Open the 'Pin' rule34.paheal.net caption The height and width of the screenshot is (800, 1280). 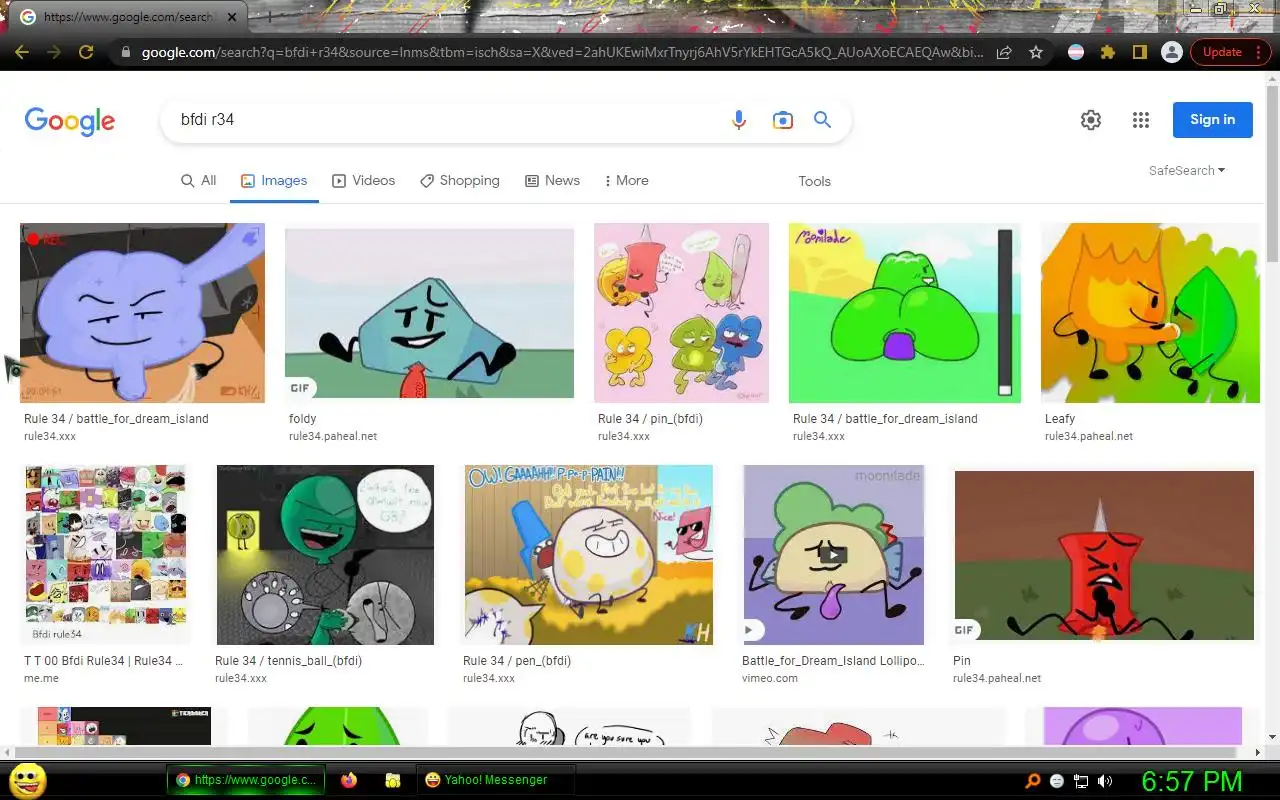coord(962,661)
